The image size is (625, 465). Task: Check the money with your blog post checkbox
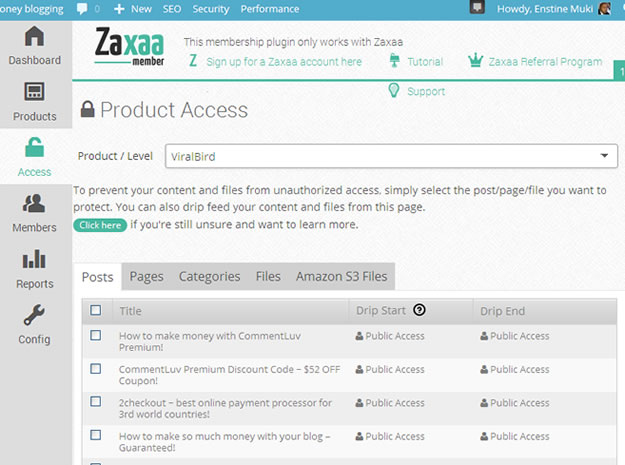pos(96,435)
